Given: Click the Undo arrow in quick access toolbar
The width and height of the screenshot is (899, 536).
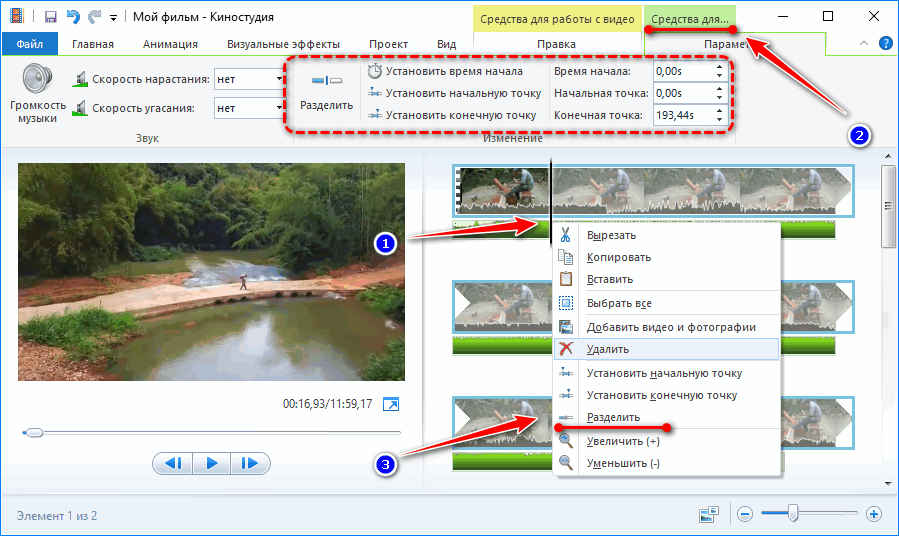Looking at the screenshot, I should (72, 17).
